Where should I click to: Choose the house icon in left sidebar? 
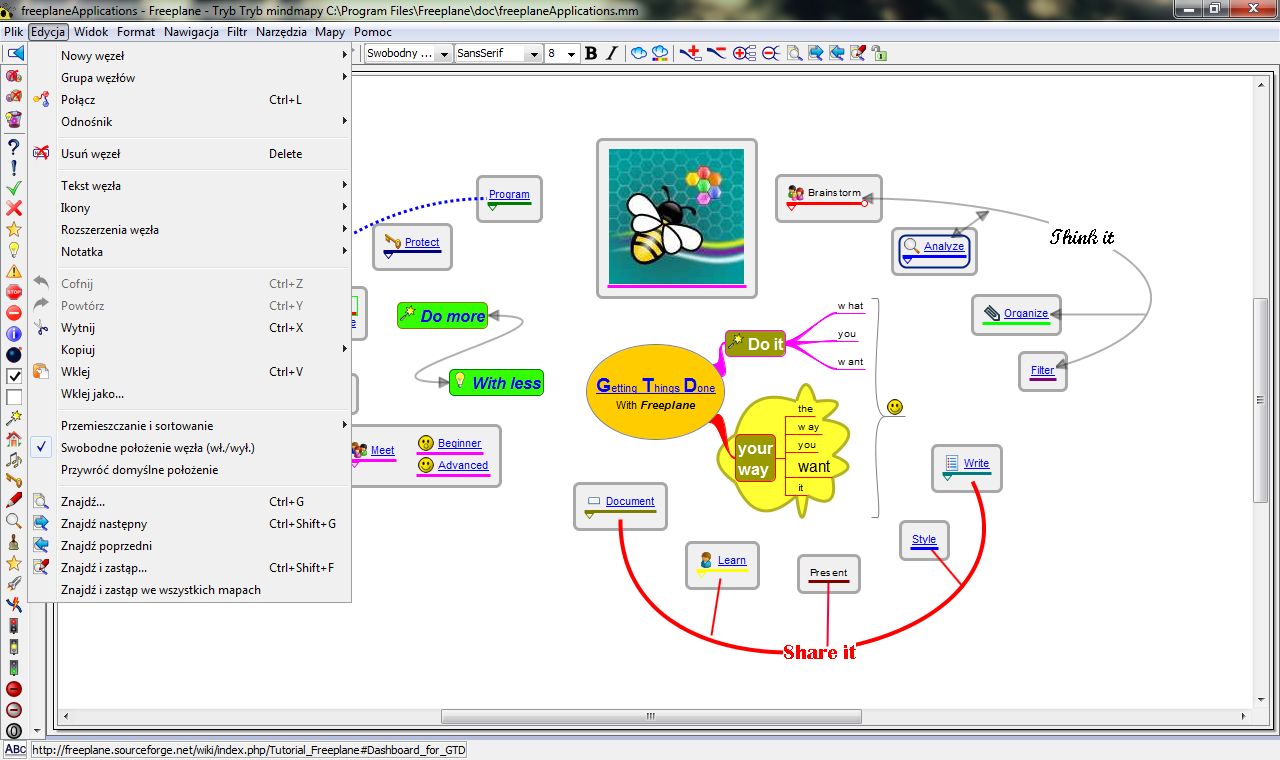click(14, 438)
